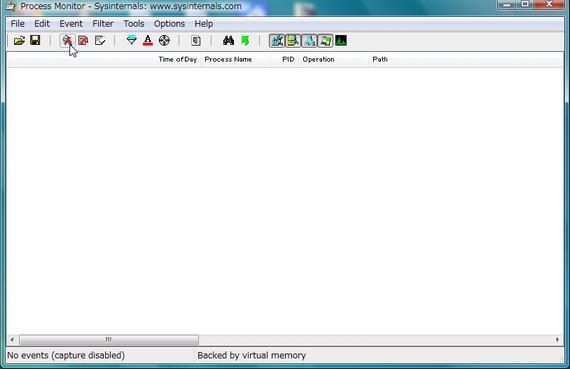Click the right scroll arrow
Image resolution: width=570 pixels, height=369 pixels.
[x=557, y=340]
